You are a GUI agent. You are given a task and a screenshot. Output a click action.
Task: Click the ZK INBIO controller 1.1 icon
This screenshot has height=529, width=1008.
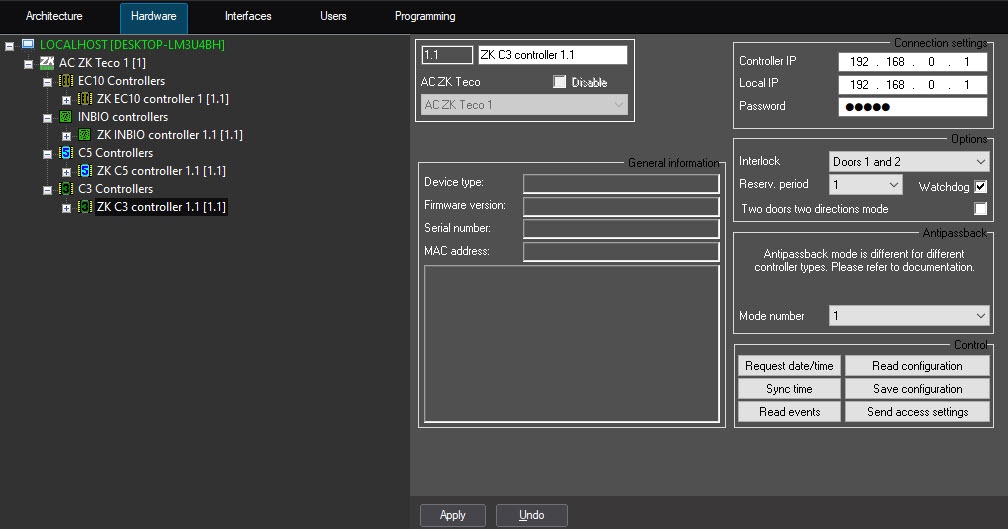click(85, 135)
